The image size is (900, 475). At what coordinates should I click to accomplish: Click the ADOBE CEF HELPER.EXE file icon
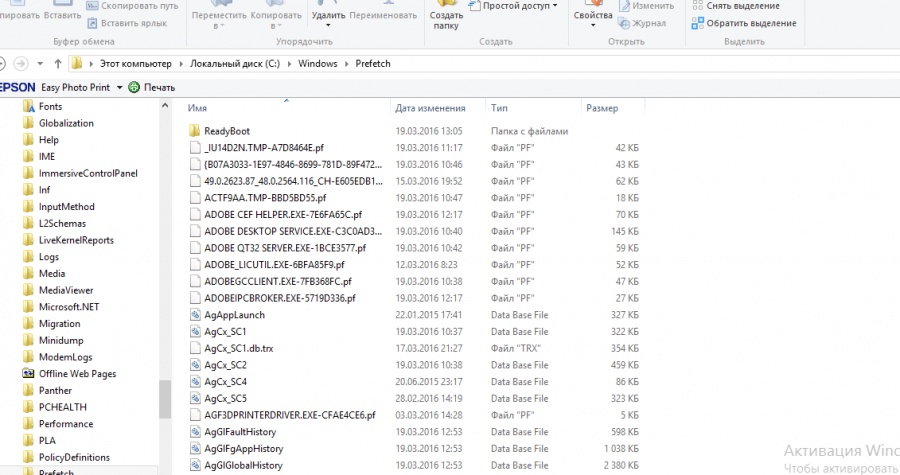point(195,215)
